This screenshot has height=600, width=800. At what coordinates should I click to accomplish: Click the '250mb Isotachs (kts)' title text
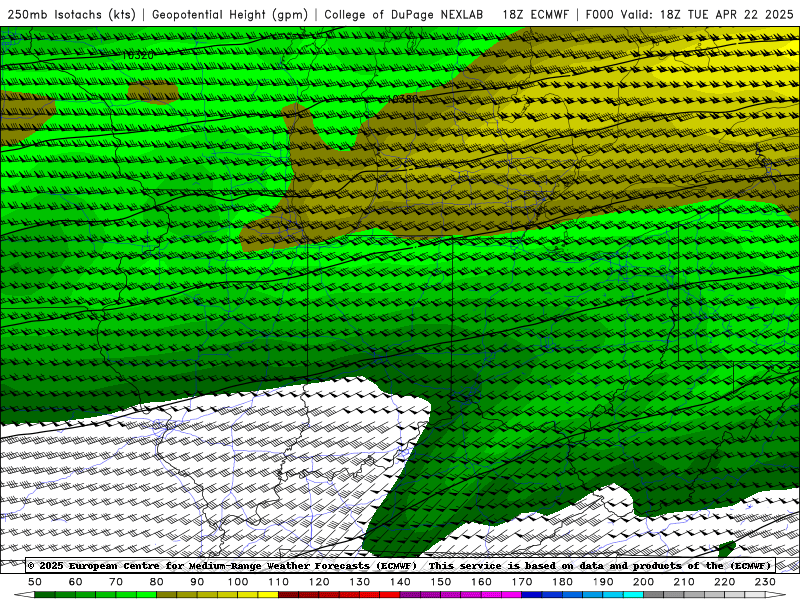coord(71,15)
